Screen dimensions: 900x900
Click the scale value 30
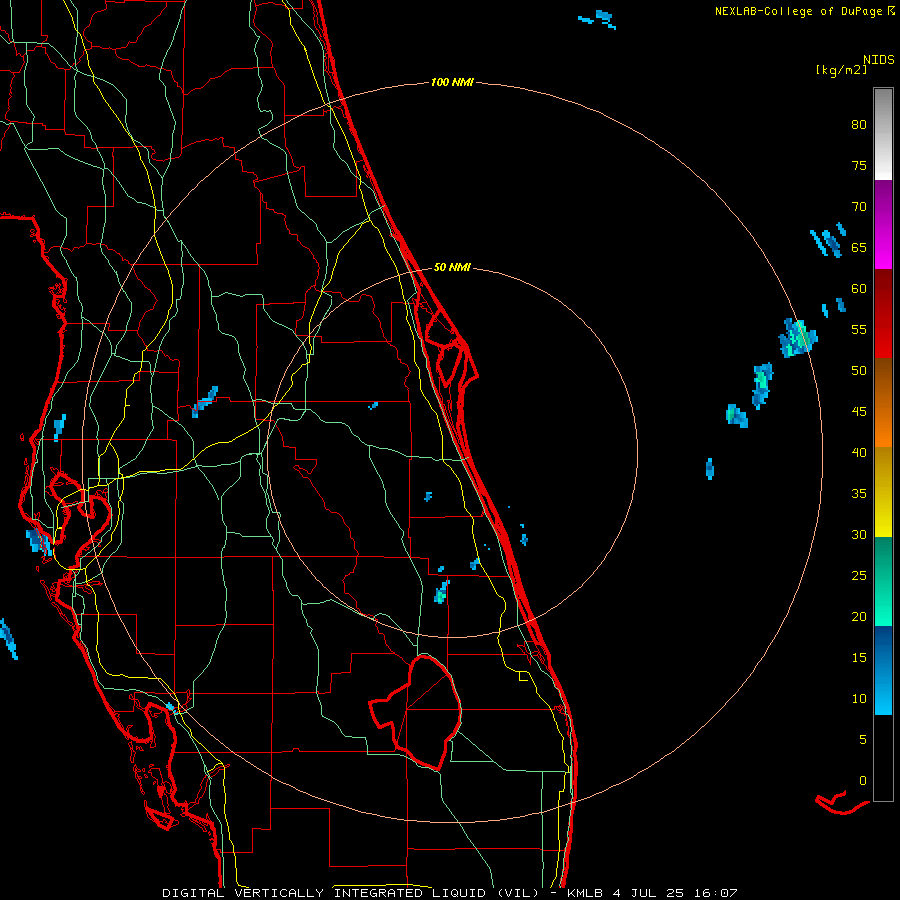859,535
